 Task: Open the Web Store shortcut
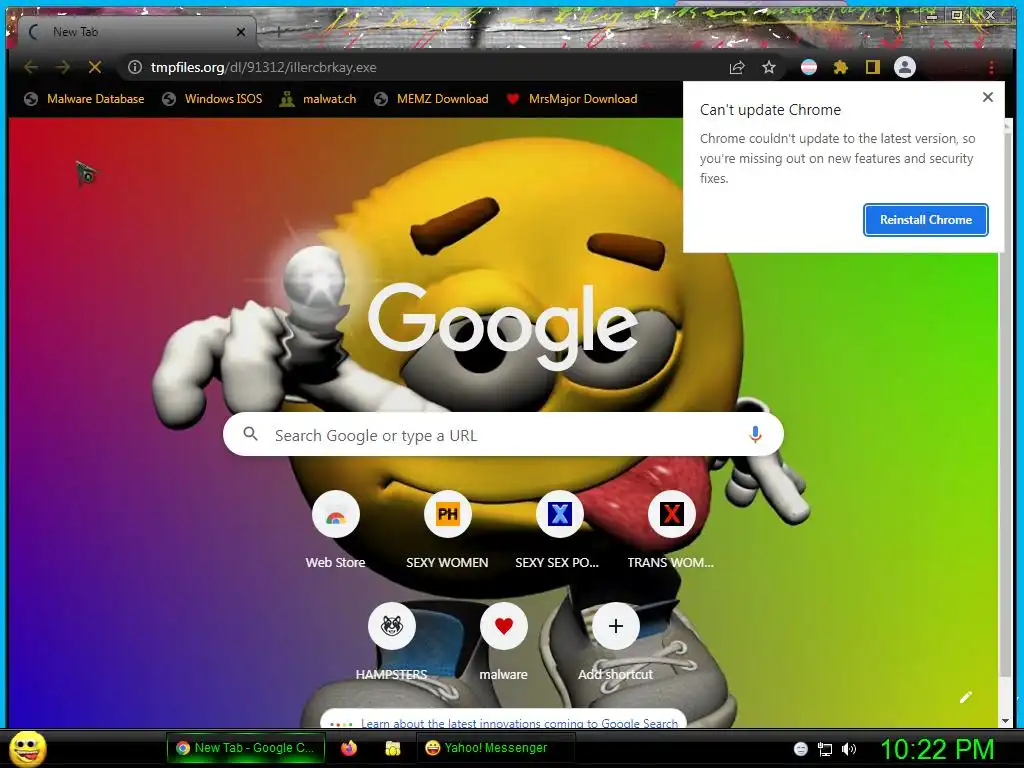click(336, 514)
